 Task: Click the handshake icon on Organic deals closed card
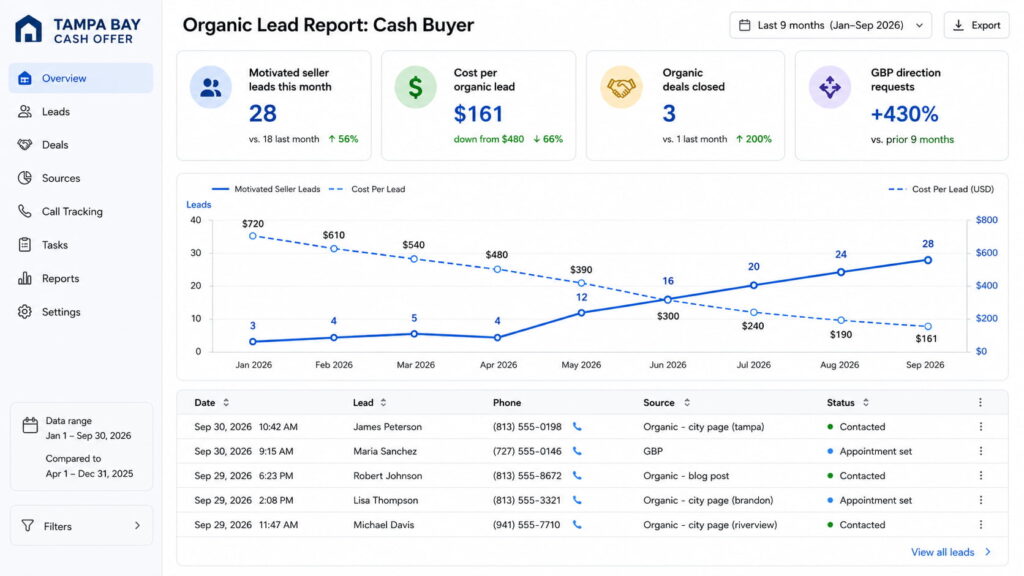click(621, 87)
